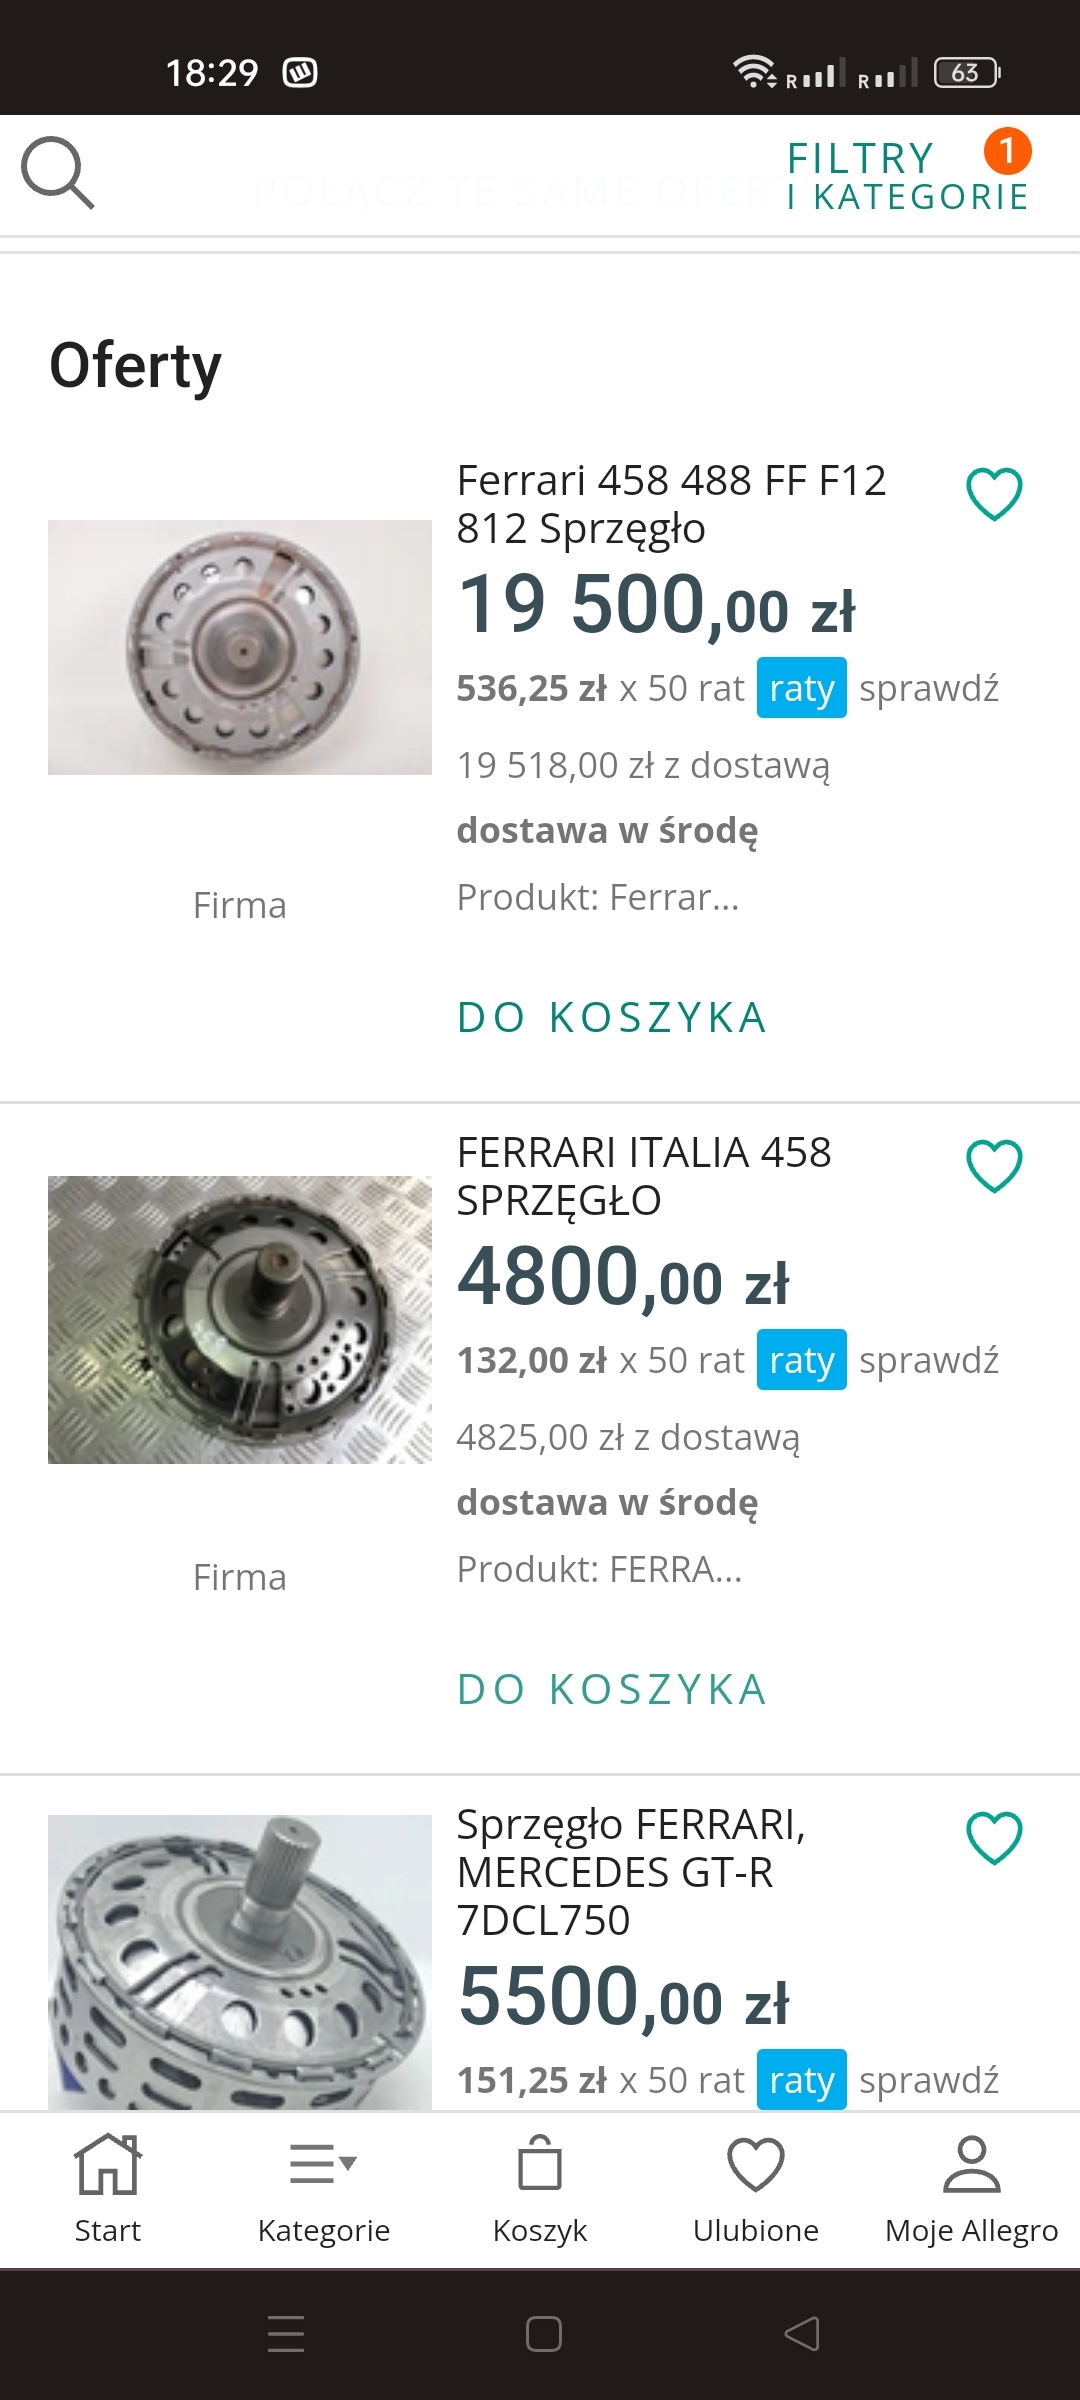Open search with the magnifier icon
Screen dimensions: 1080x2400
click(58, 173)
